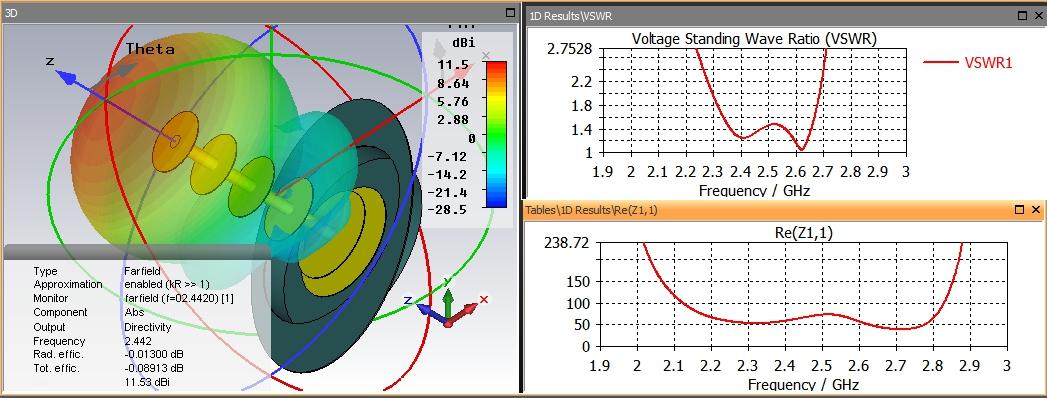This screenshot has width=1047, height=398.
Task: Click the 'Voltage Standing Wave Ratio (VSWR)' plot title
Action: pos(754,39)
